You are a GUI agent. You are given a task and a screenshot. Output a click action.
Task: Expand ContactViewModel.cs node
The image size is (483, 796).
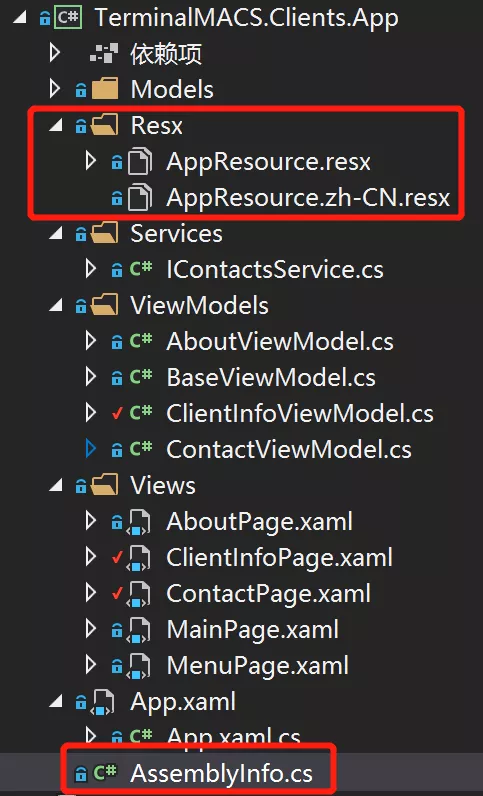91,449
